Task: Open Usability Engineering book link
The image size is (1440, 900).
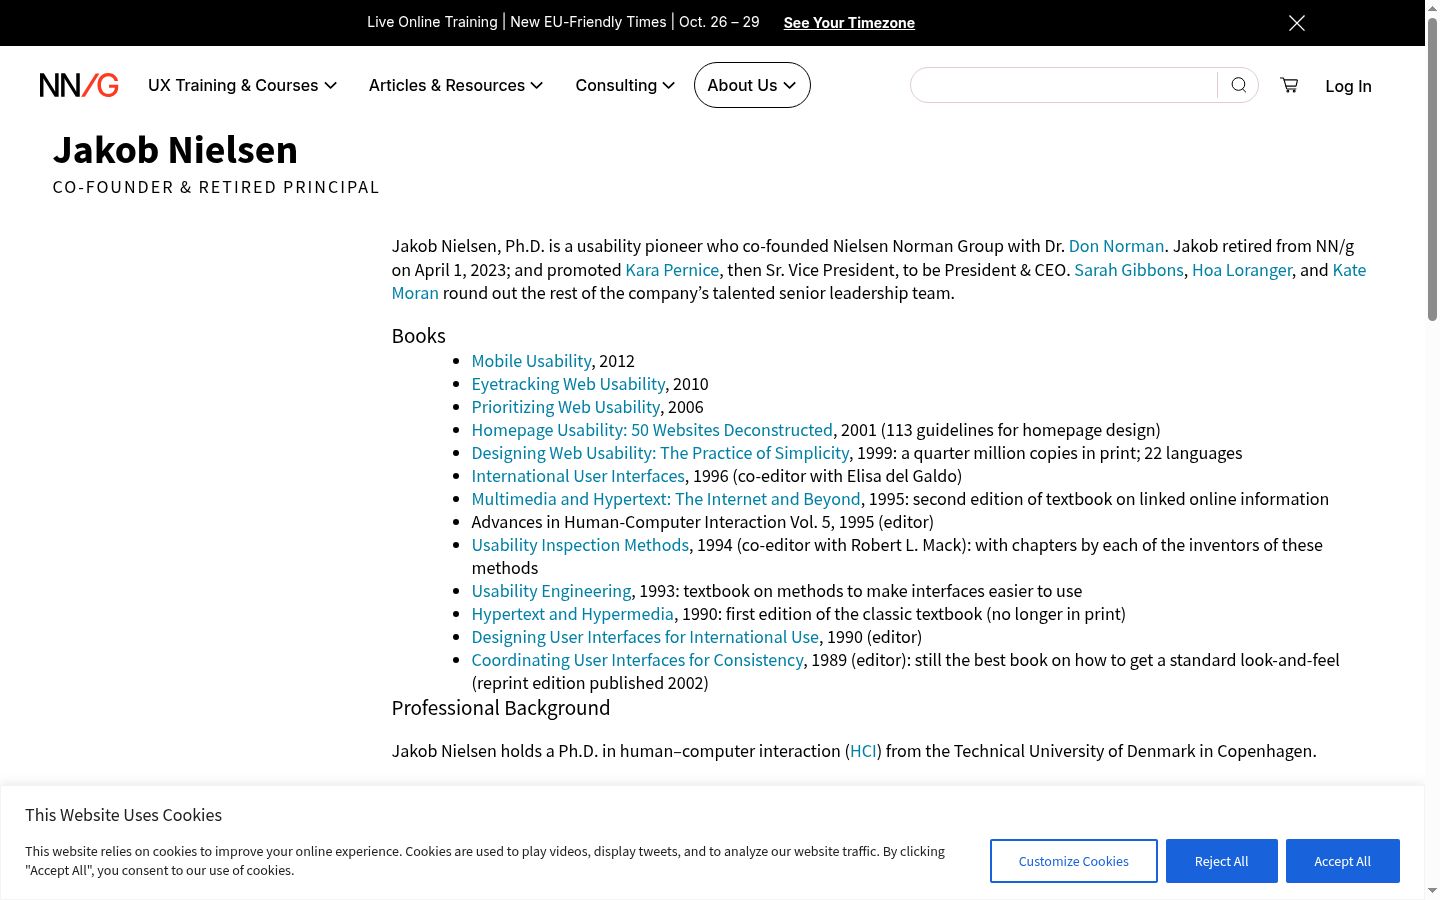Action: [551, 591]
